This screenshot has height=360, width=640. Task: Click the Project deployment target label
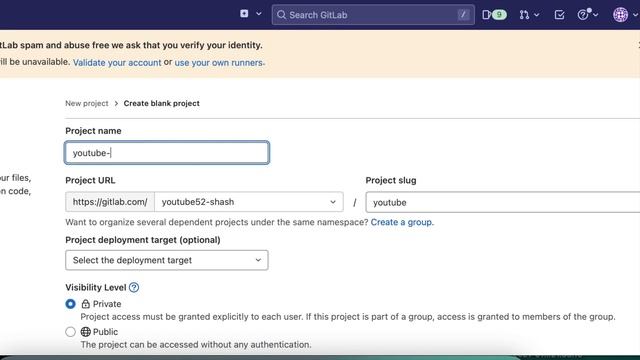pyautogui.click(x=143, y=240)
